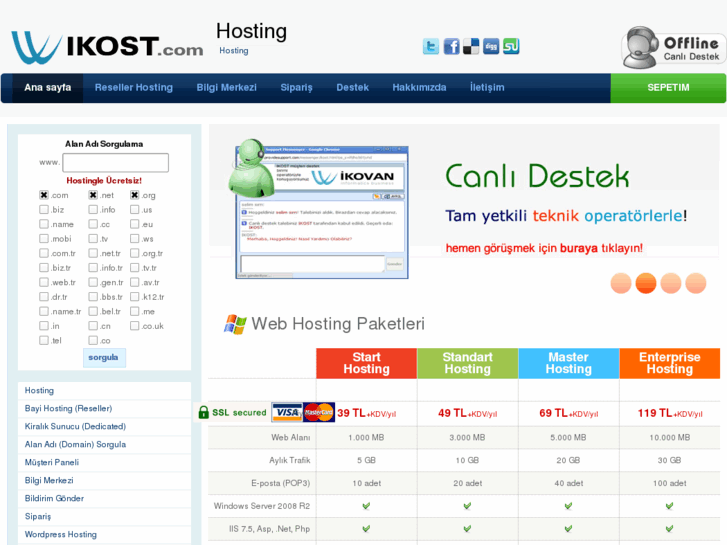
Task: Click the Windows Server 2008 R2 row label
Action: [261, 506]
